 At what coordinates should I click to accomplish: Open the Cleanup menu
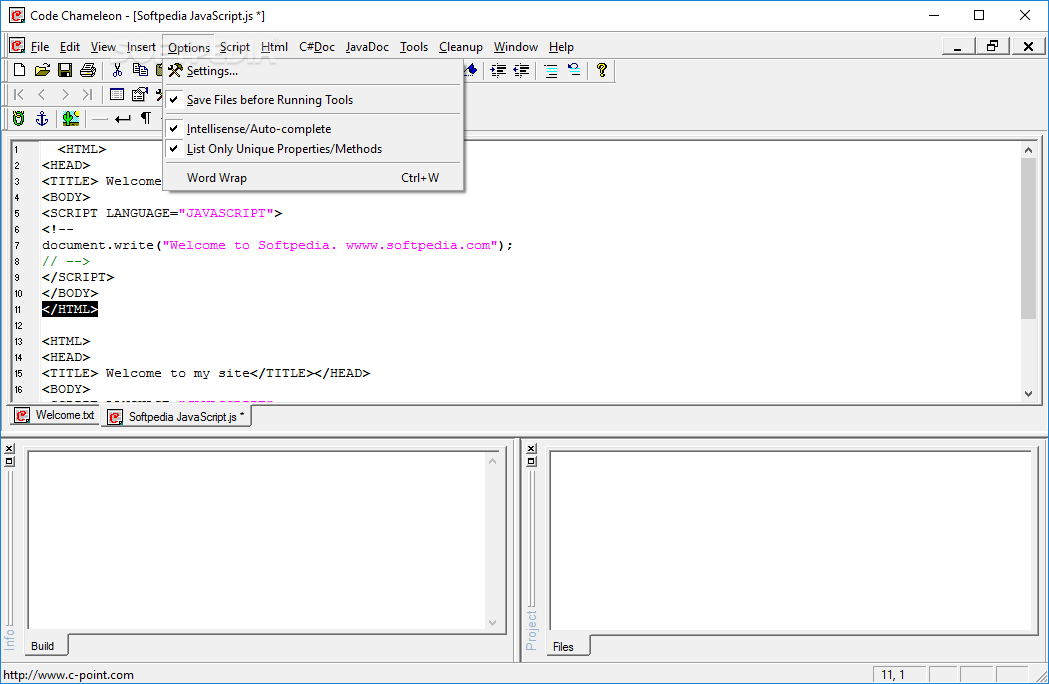click(461, 47)
